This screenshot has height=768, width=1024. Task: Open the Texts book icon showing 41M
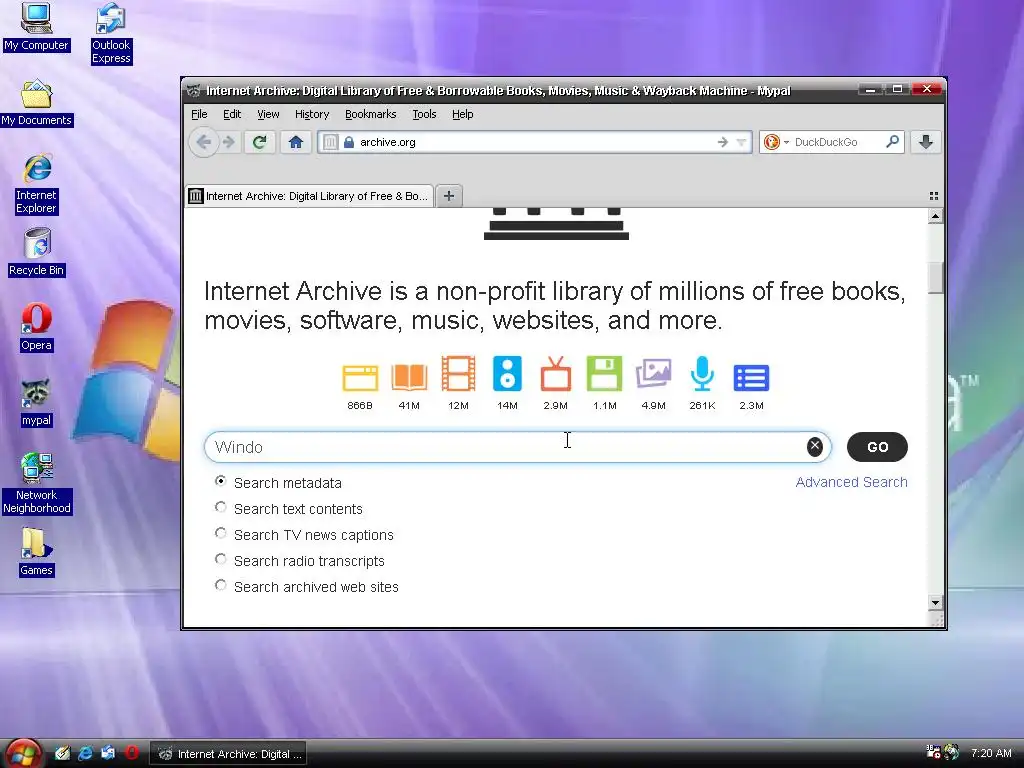coord(409,377)
